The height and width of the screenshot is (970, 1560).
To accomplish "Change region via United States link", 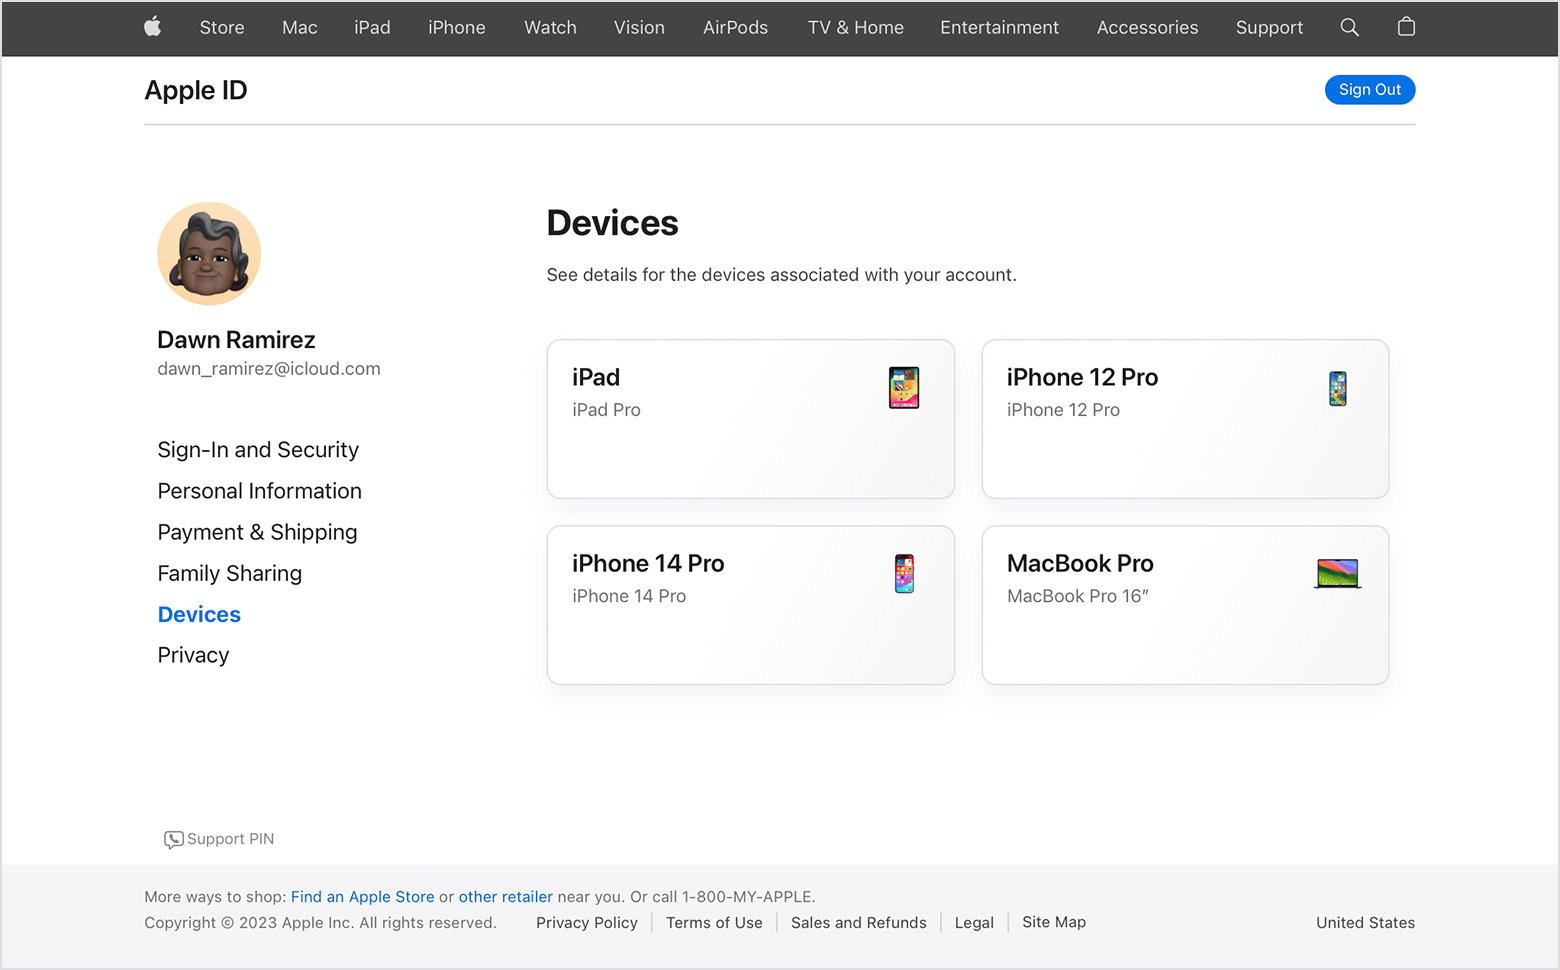I will (x=1365, y=923).
